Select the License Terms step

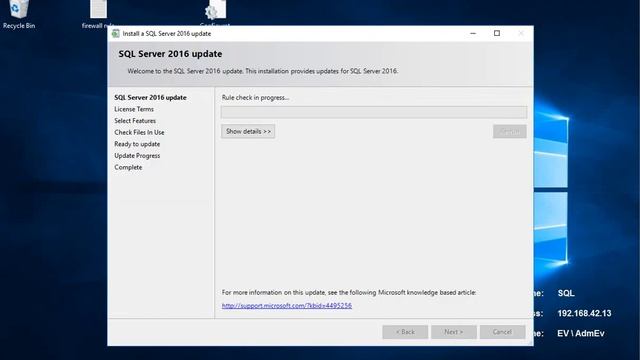click(x=134, y=109)
